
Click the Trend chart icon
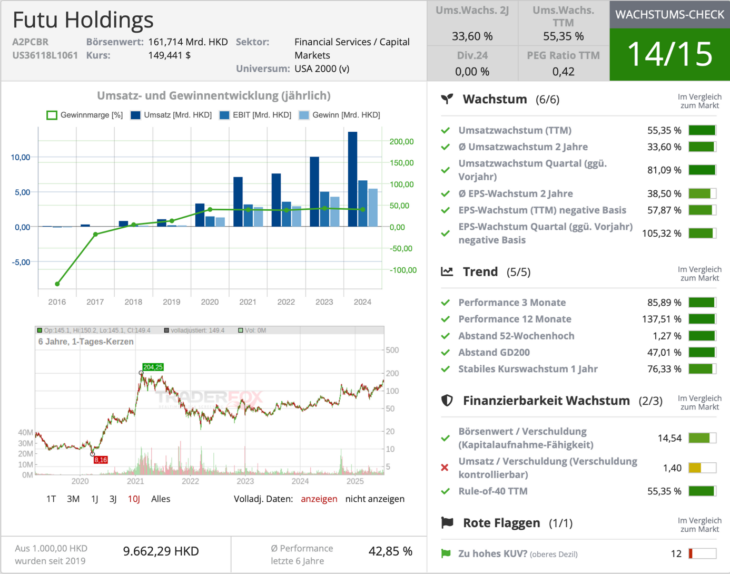click(x=447, y=271)
